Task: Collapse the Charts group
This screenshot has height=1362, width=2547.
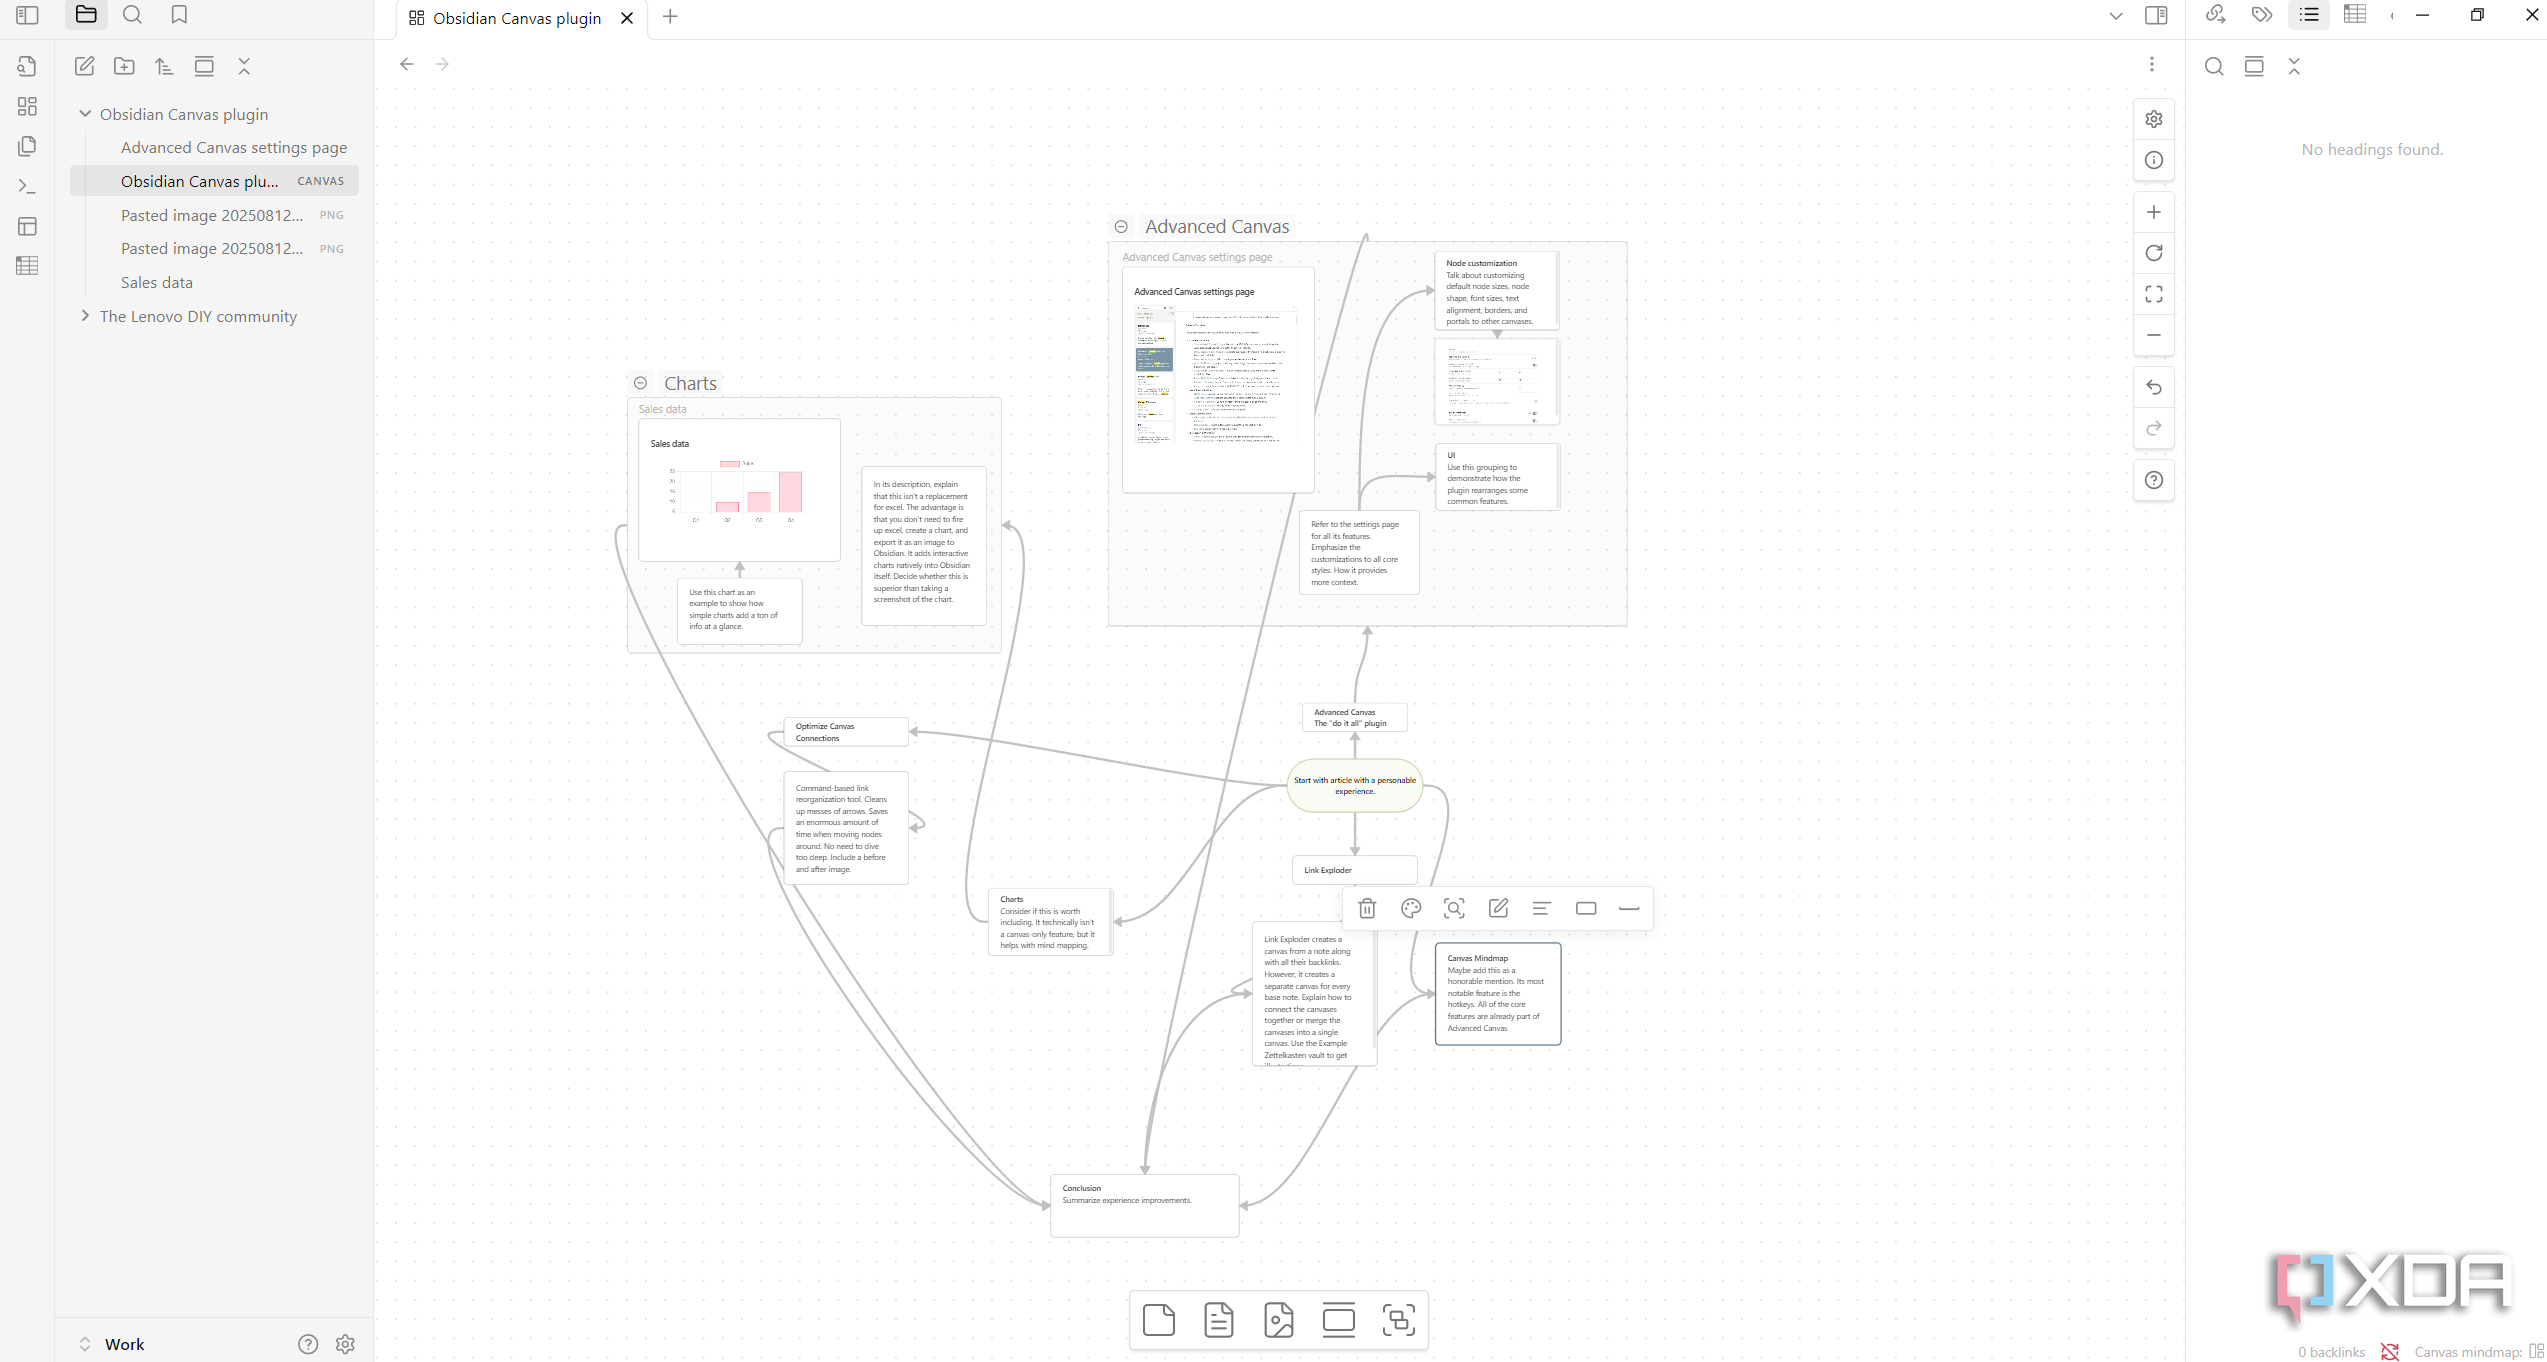Action: (640, 383)
